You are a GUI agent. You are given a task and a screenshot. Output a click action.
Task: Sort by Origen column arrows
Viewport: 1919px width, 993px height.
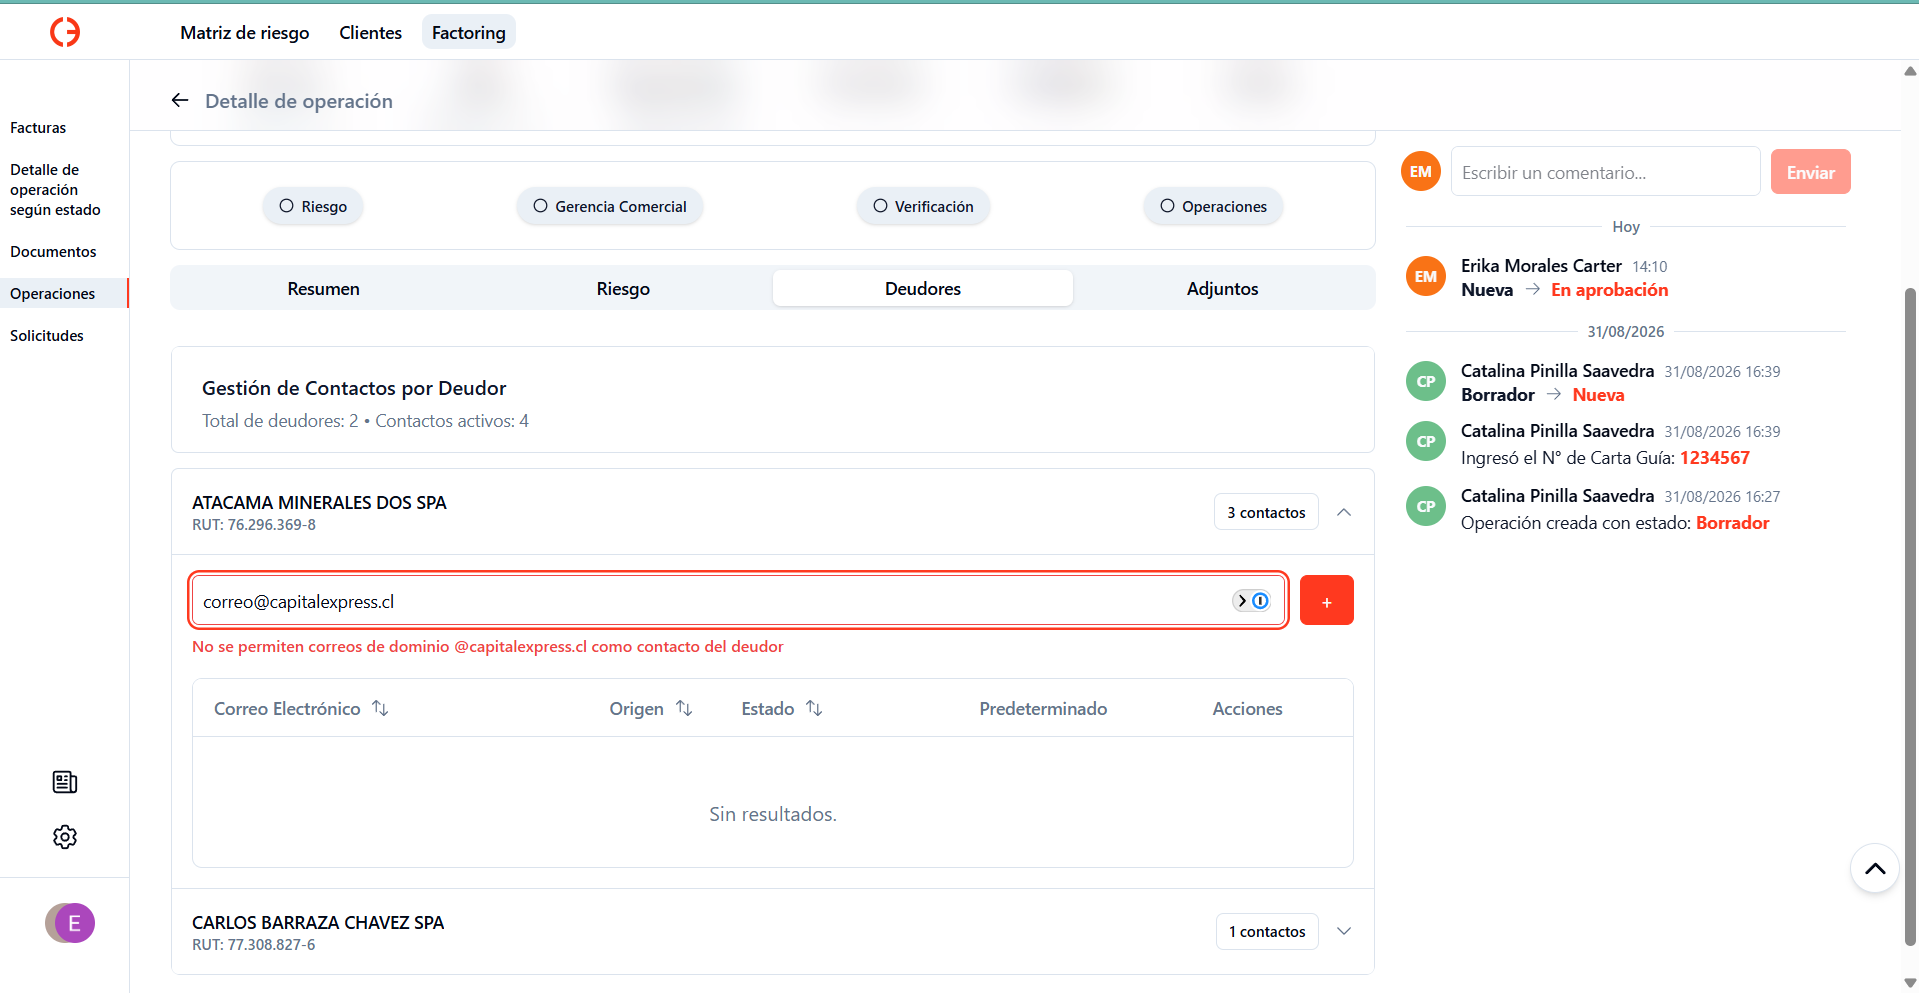(x=684, y=708)
